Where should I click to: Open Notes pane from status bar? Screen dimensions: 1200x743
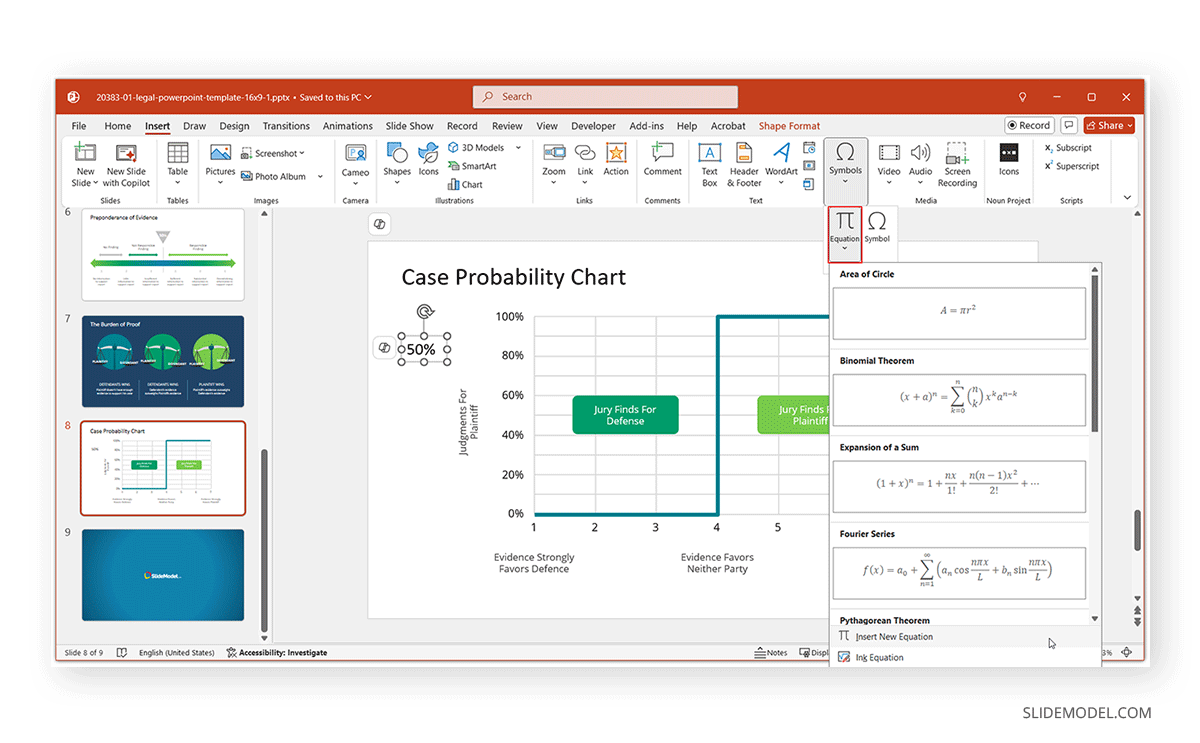tap(771, 653)
